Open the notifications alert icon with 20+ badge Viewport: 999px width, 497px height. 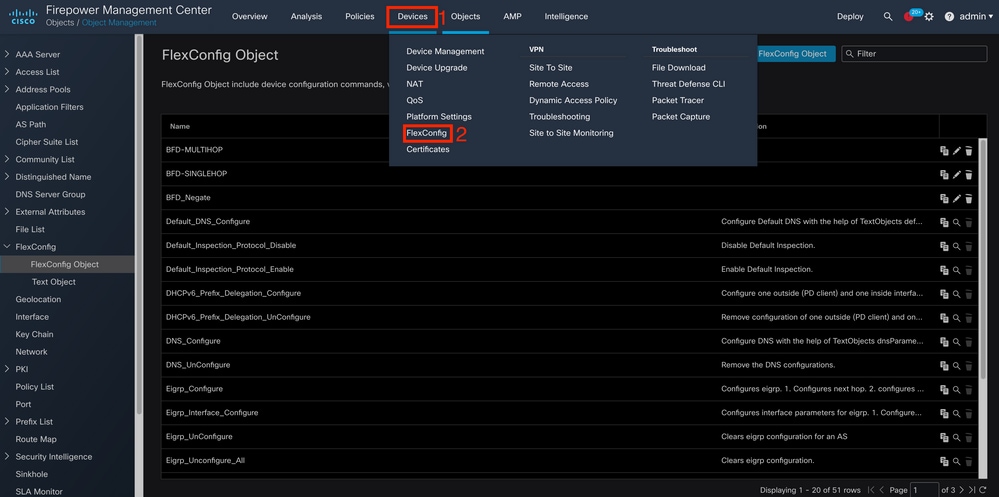pos(909,17)
